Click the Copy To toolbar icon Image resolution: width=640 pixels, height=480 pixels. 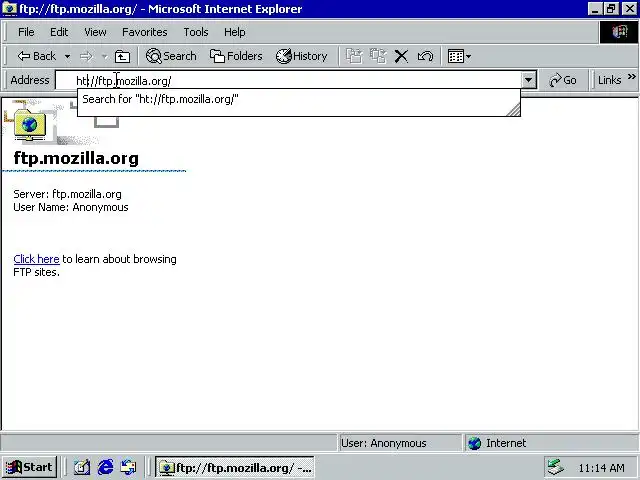click(378, 56)
